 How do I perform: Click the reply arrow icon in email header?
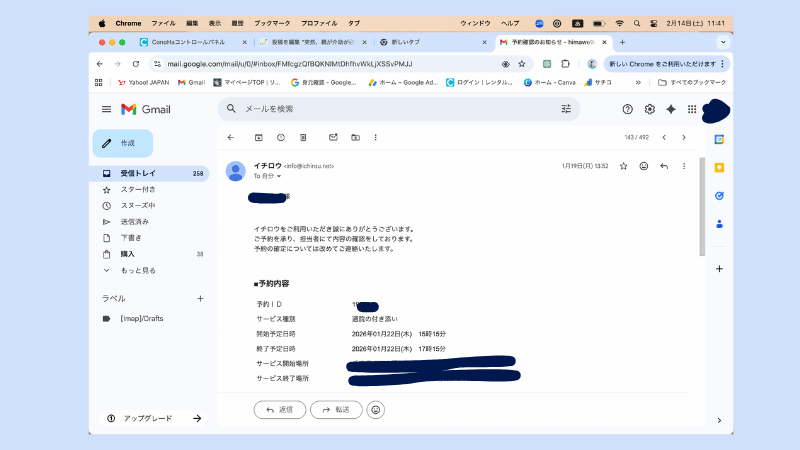click(x=664, y=166)
